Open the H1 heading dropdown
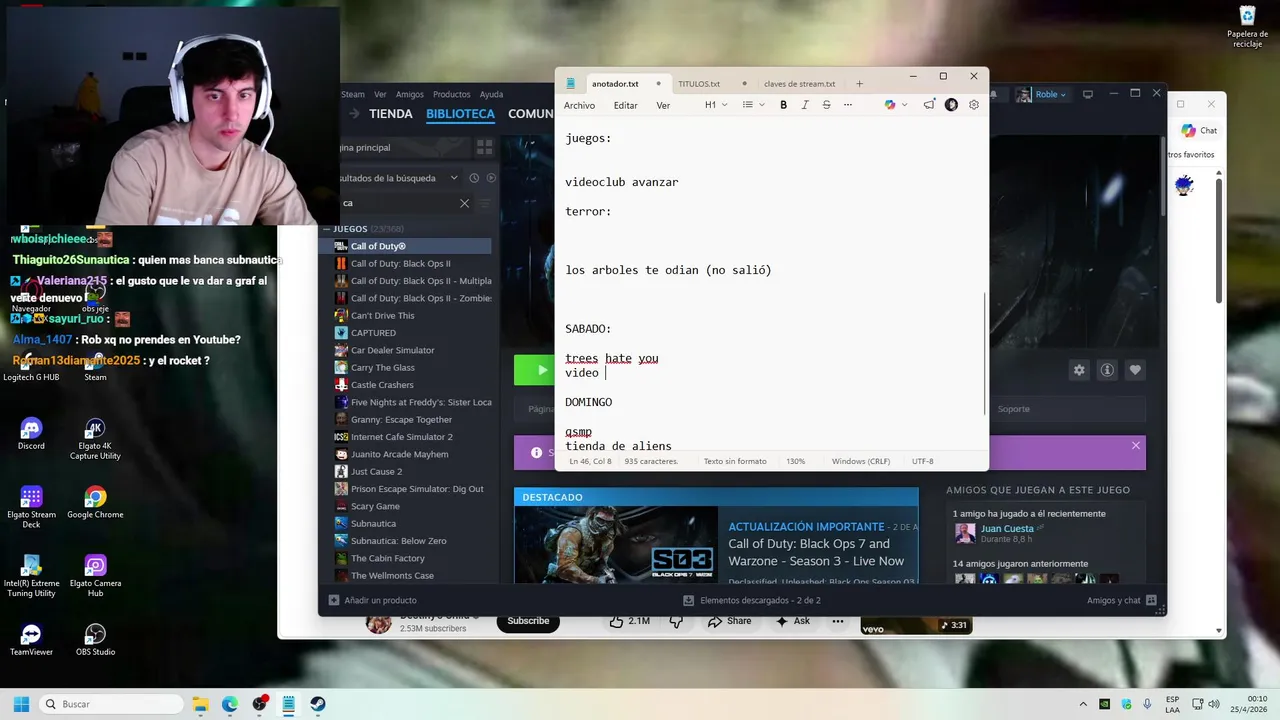This screenshot has height=720, width=1280. coord(715,105)
